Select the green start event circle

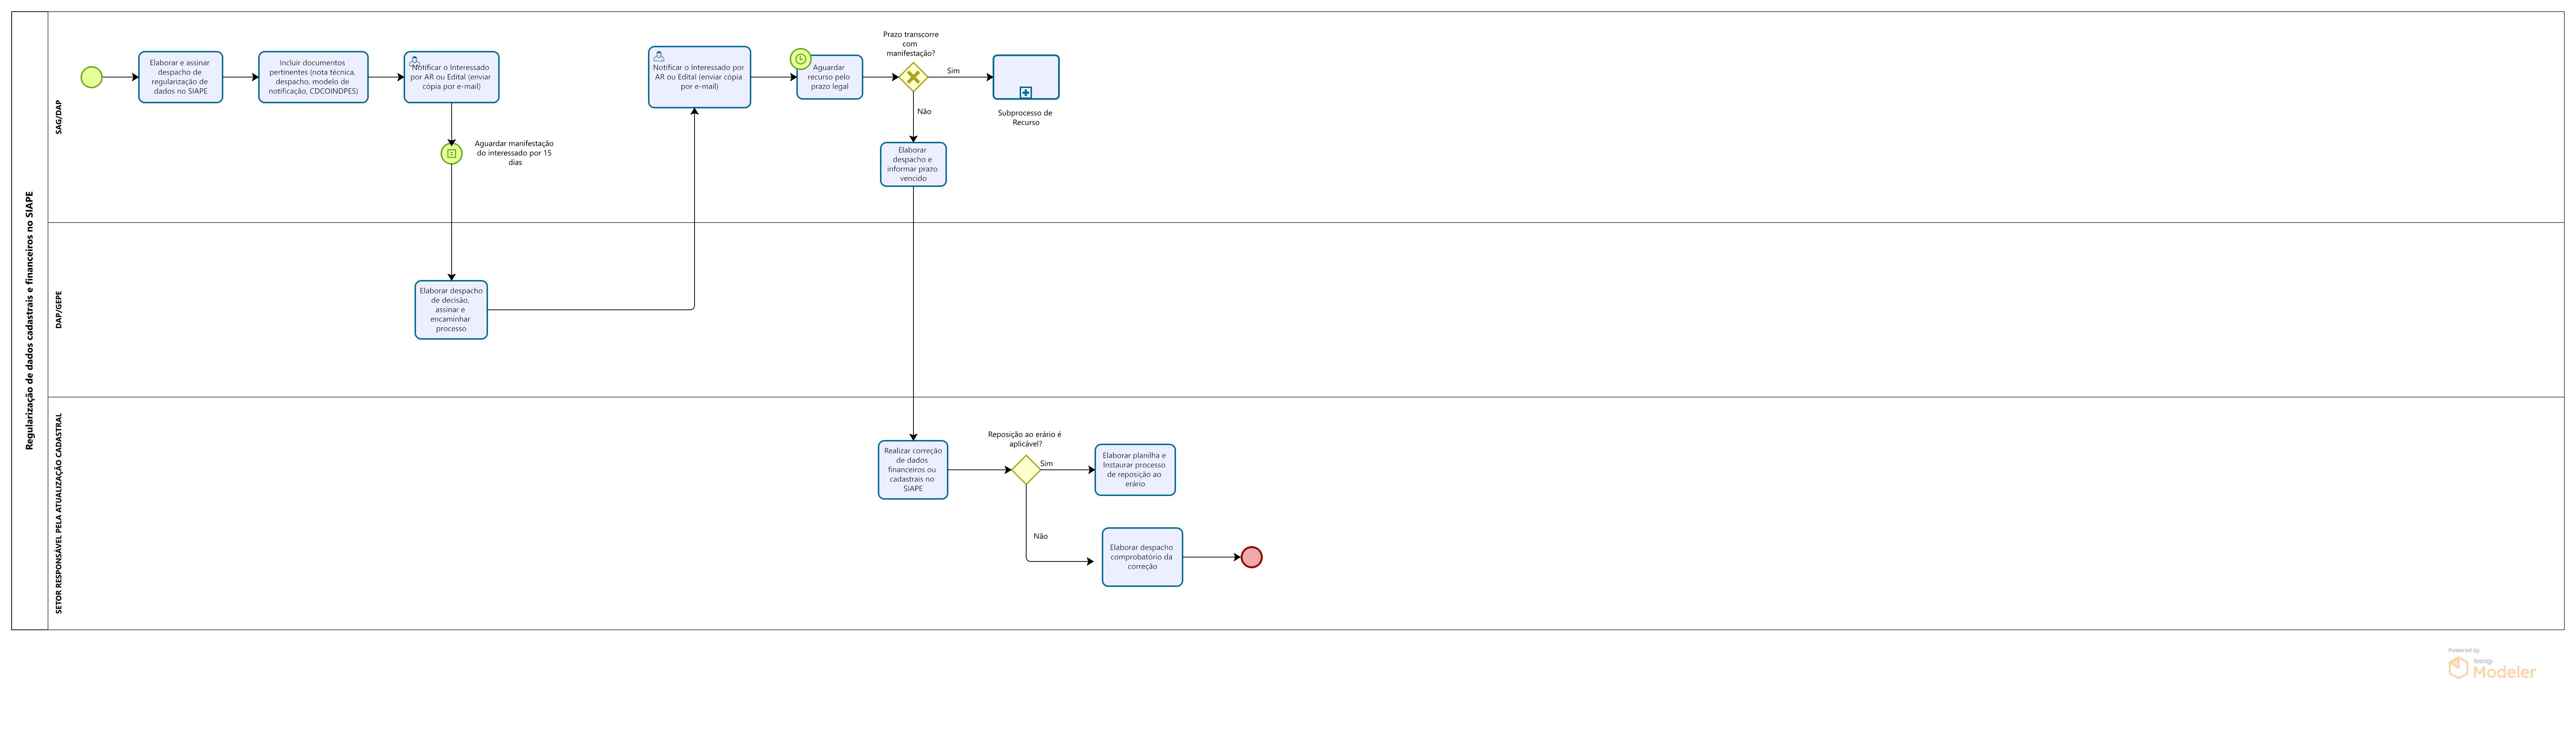tap(91, 77)
